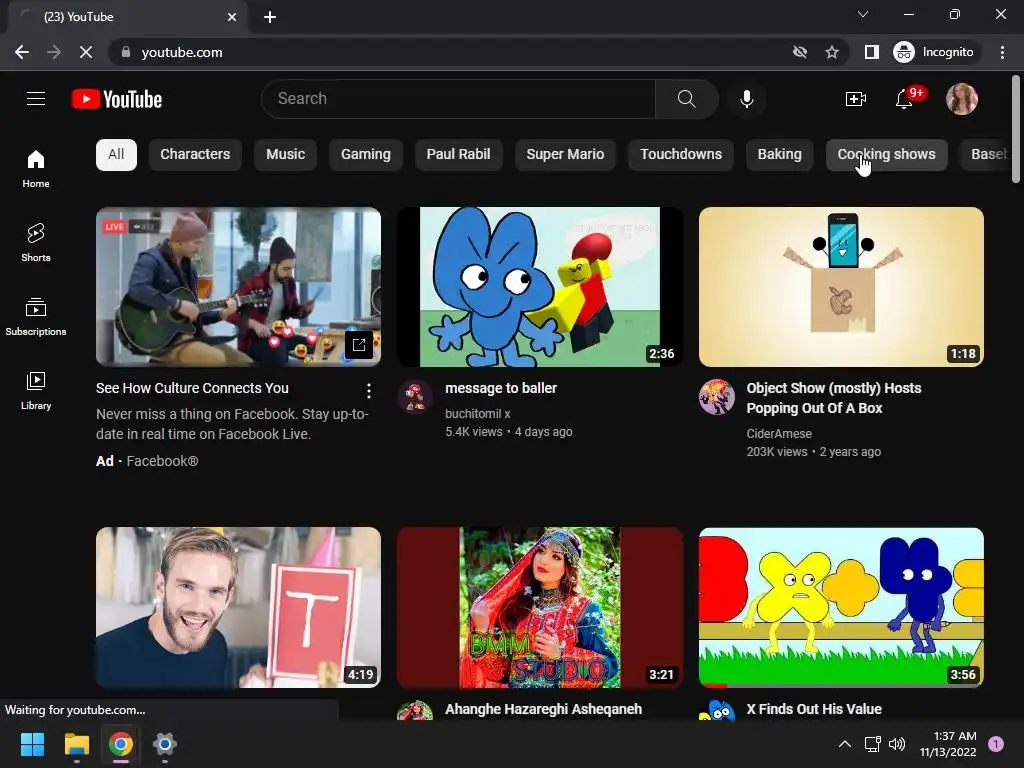The width and height of the screenshot is (1024, 768).
Task: Open buchitomil x channel avatar
Action: pos(415,396)
